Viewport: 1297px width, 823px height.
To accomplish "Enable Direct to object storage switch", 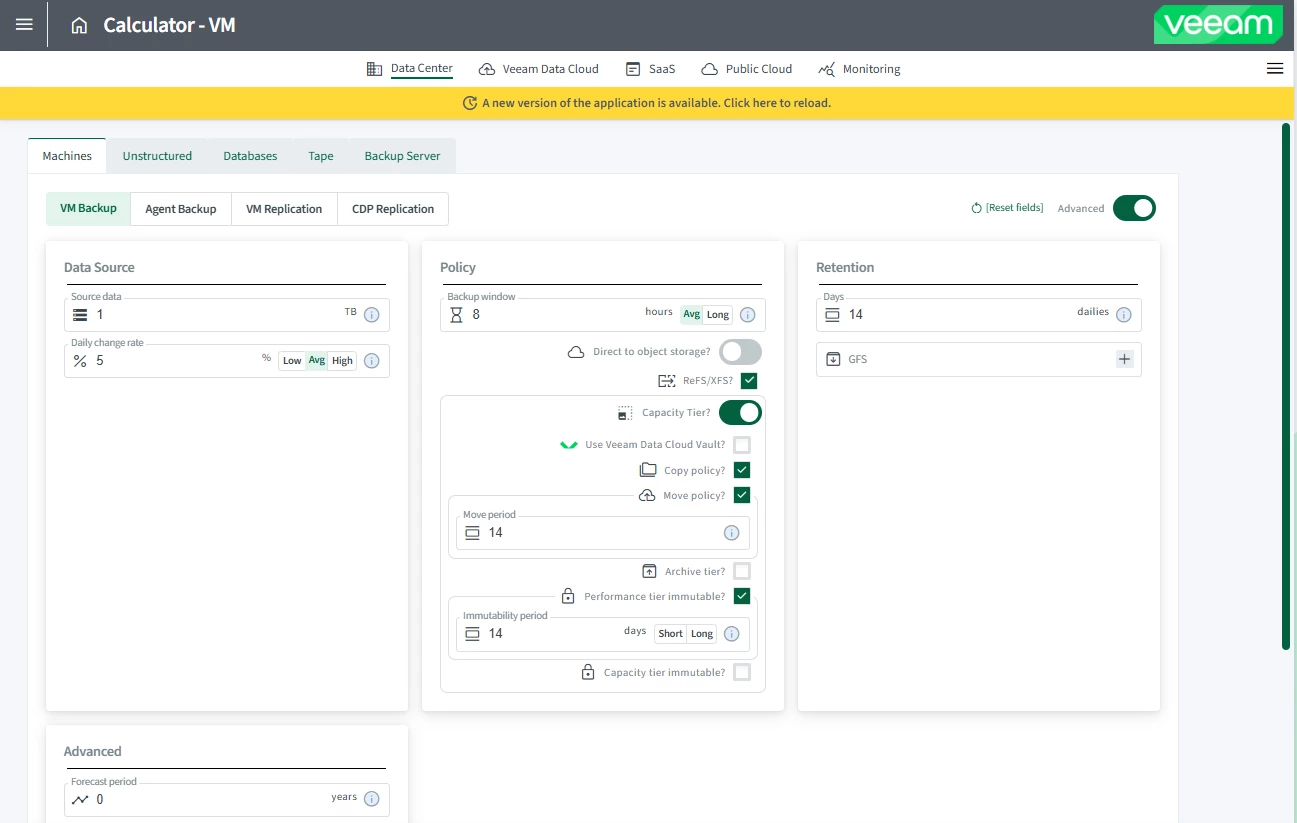I will pyautogui.click(x=740, y=352).
